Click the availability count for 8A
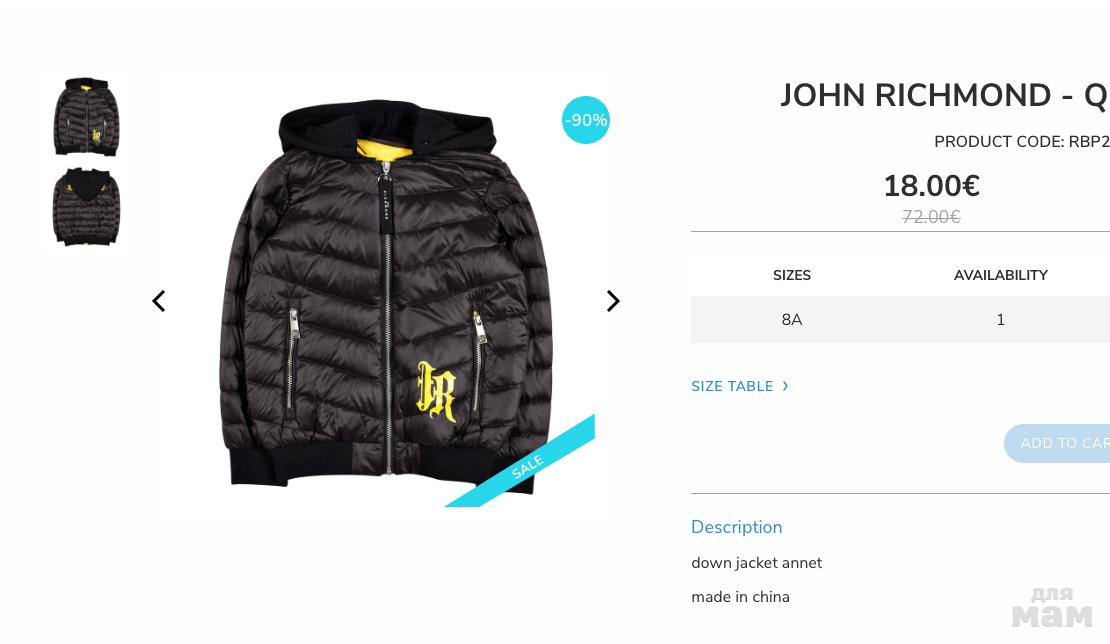The width and height of the screenshot is (1110, 644). point(1000,320)
